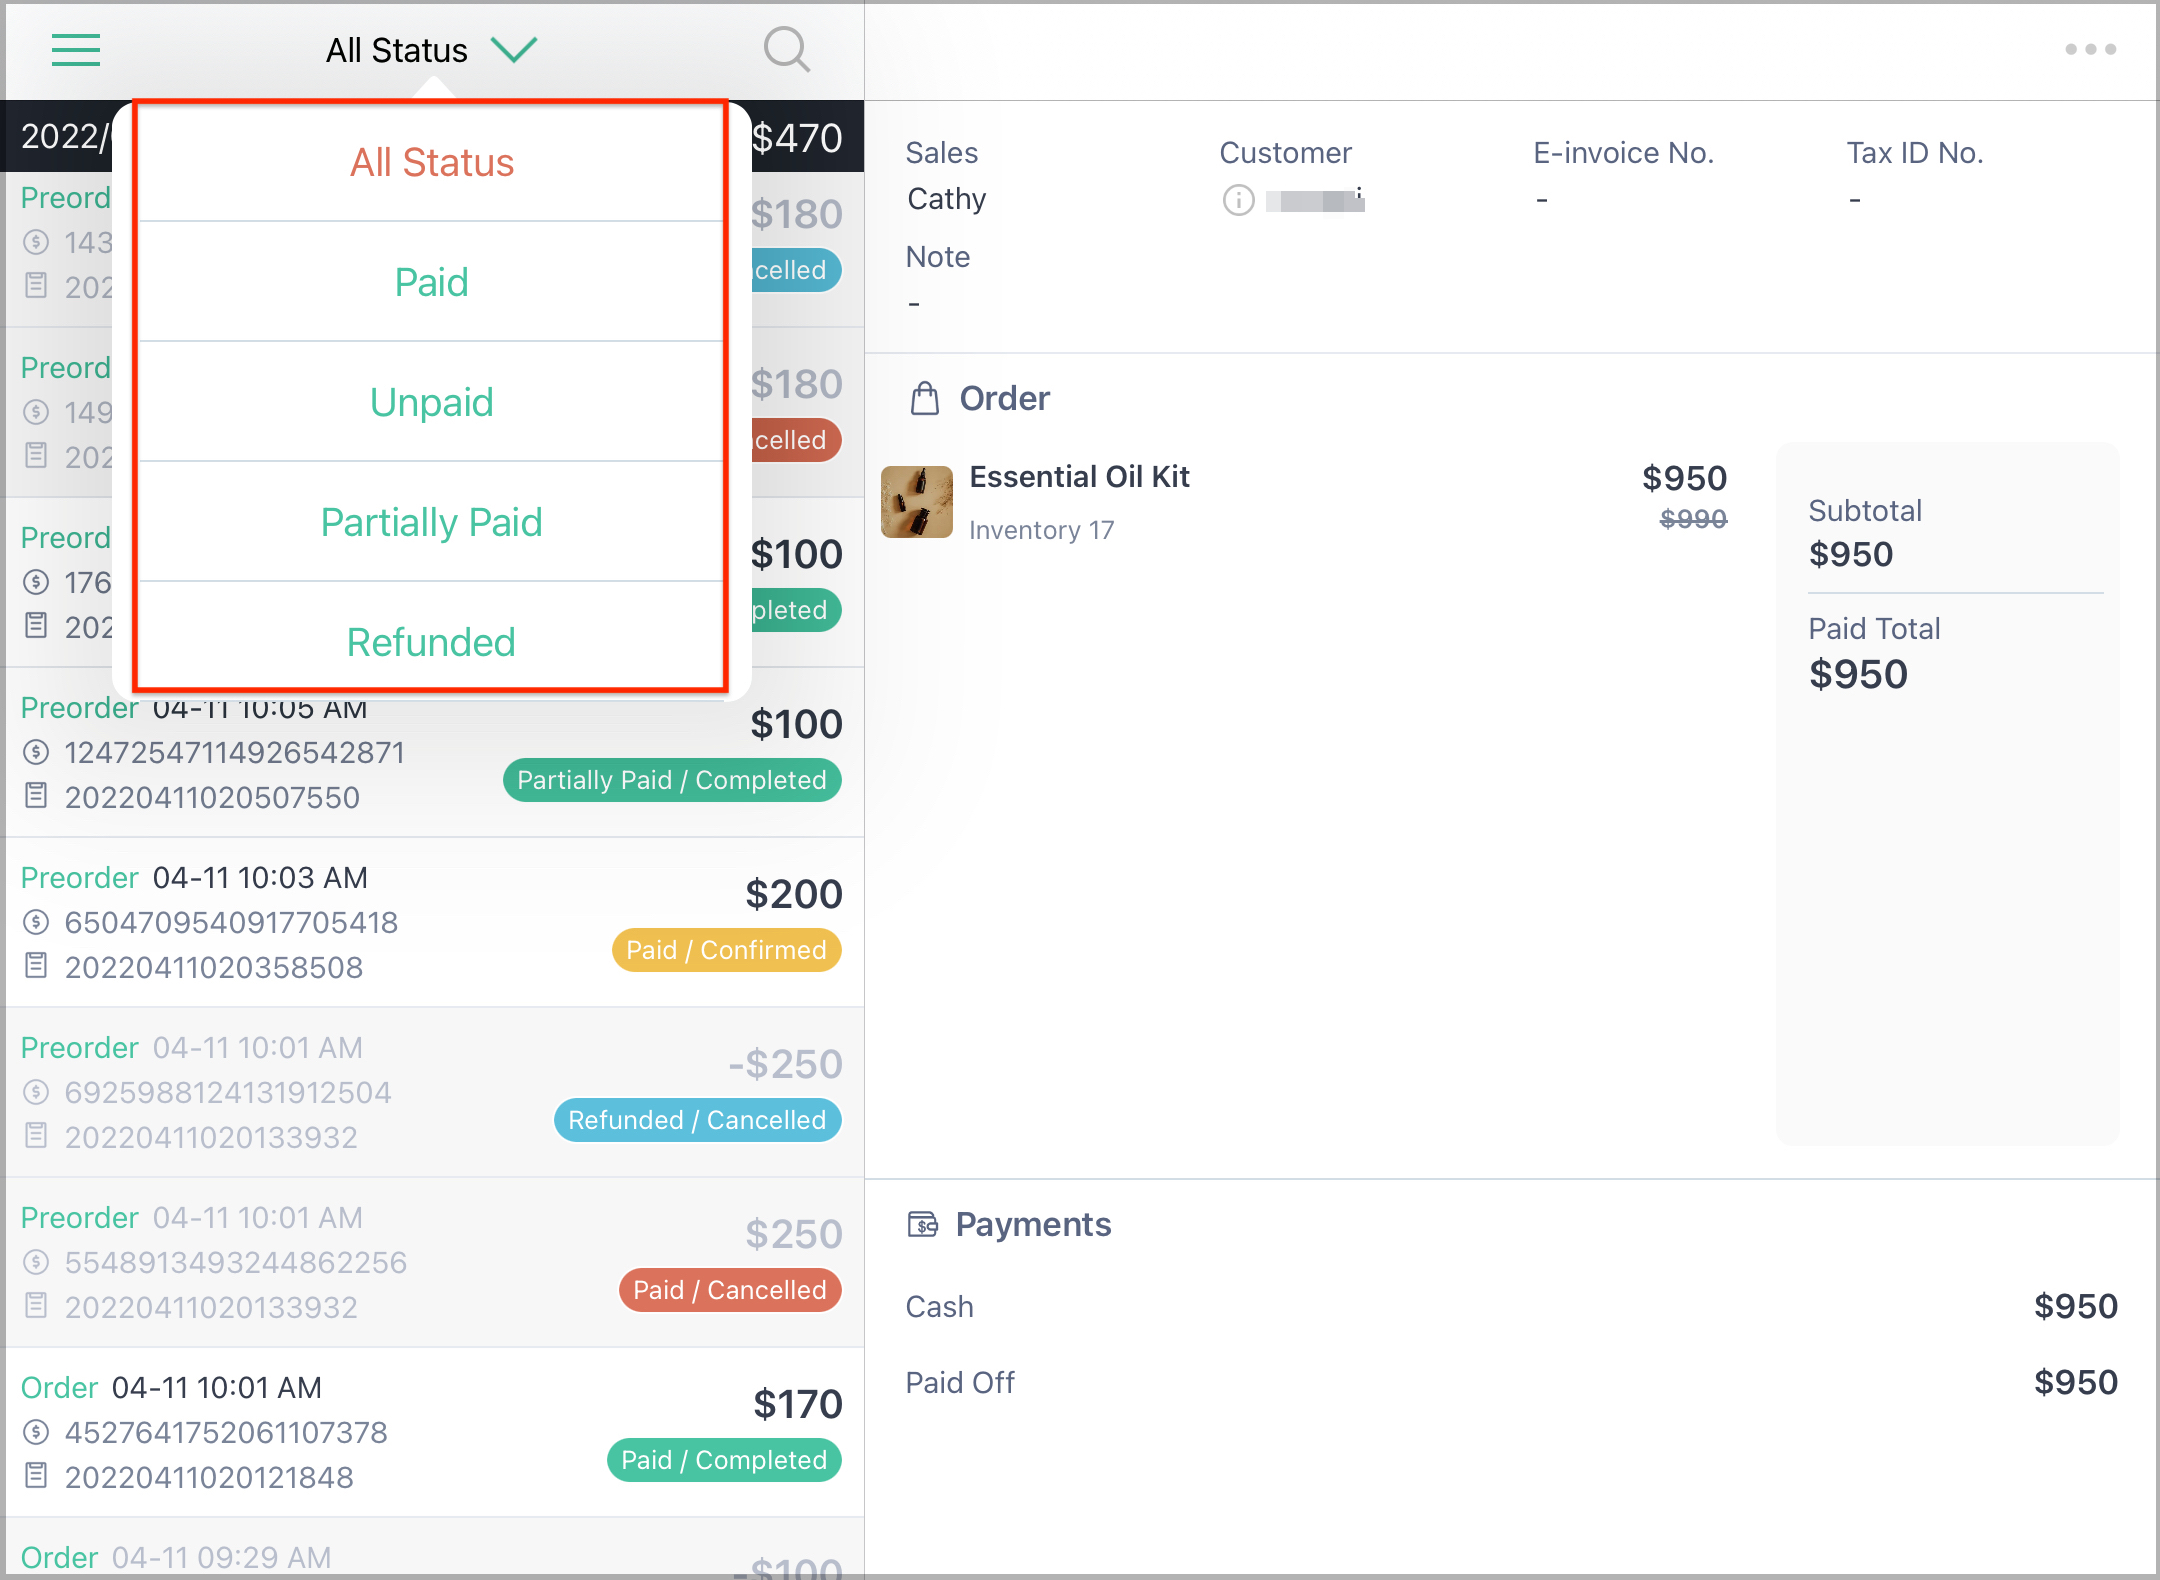
Task: Click the dollar icon on the $170 Order entry
Action: (38, 1432)
